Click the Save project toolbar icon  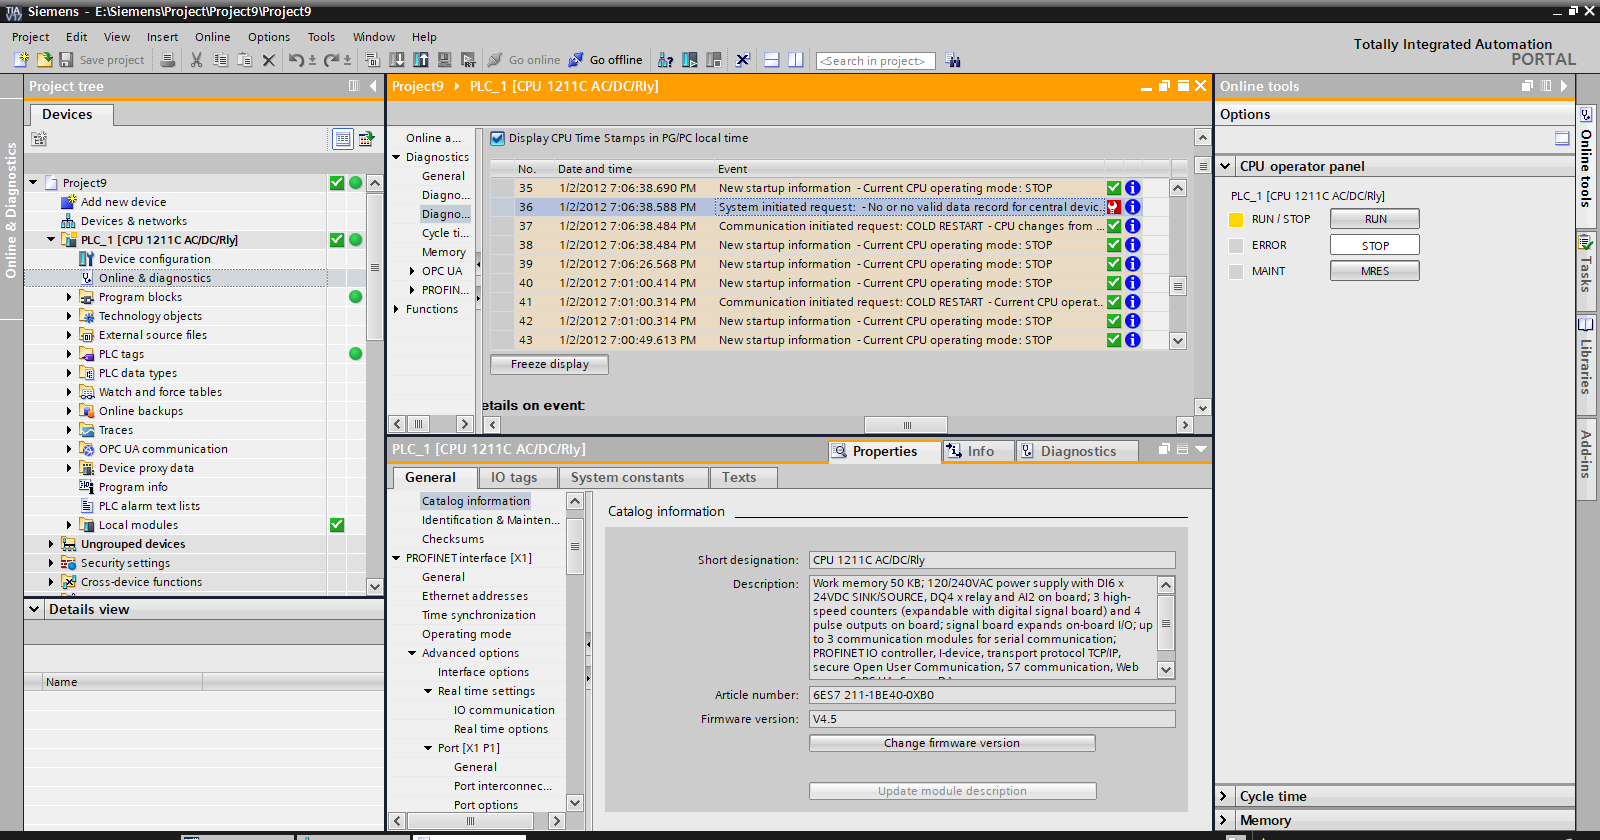[x=66, y=60]
